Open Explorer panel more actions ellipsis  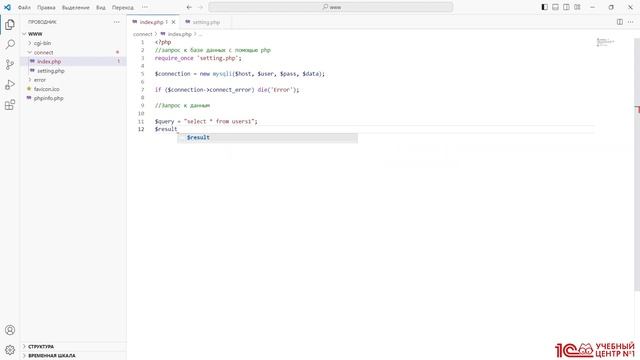click(x=117, y=22)
